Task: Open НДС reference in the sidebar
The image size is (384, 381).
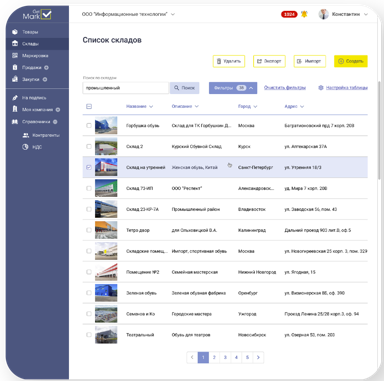Action: 37,147
